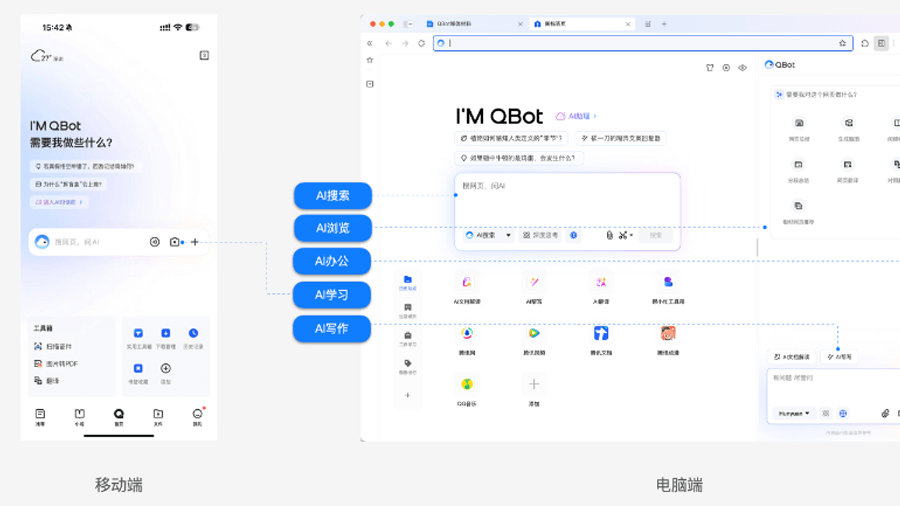This screenshot has width=900, height=506.
Task: Close the active new tab page tab
Action: pyautogui.click(x=628, y=24)
